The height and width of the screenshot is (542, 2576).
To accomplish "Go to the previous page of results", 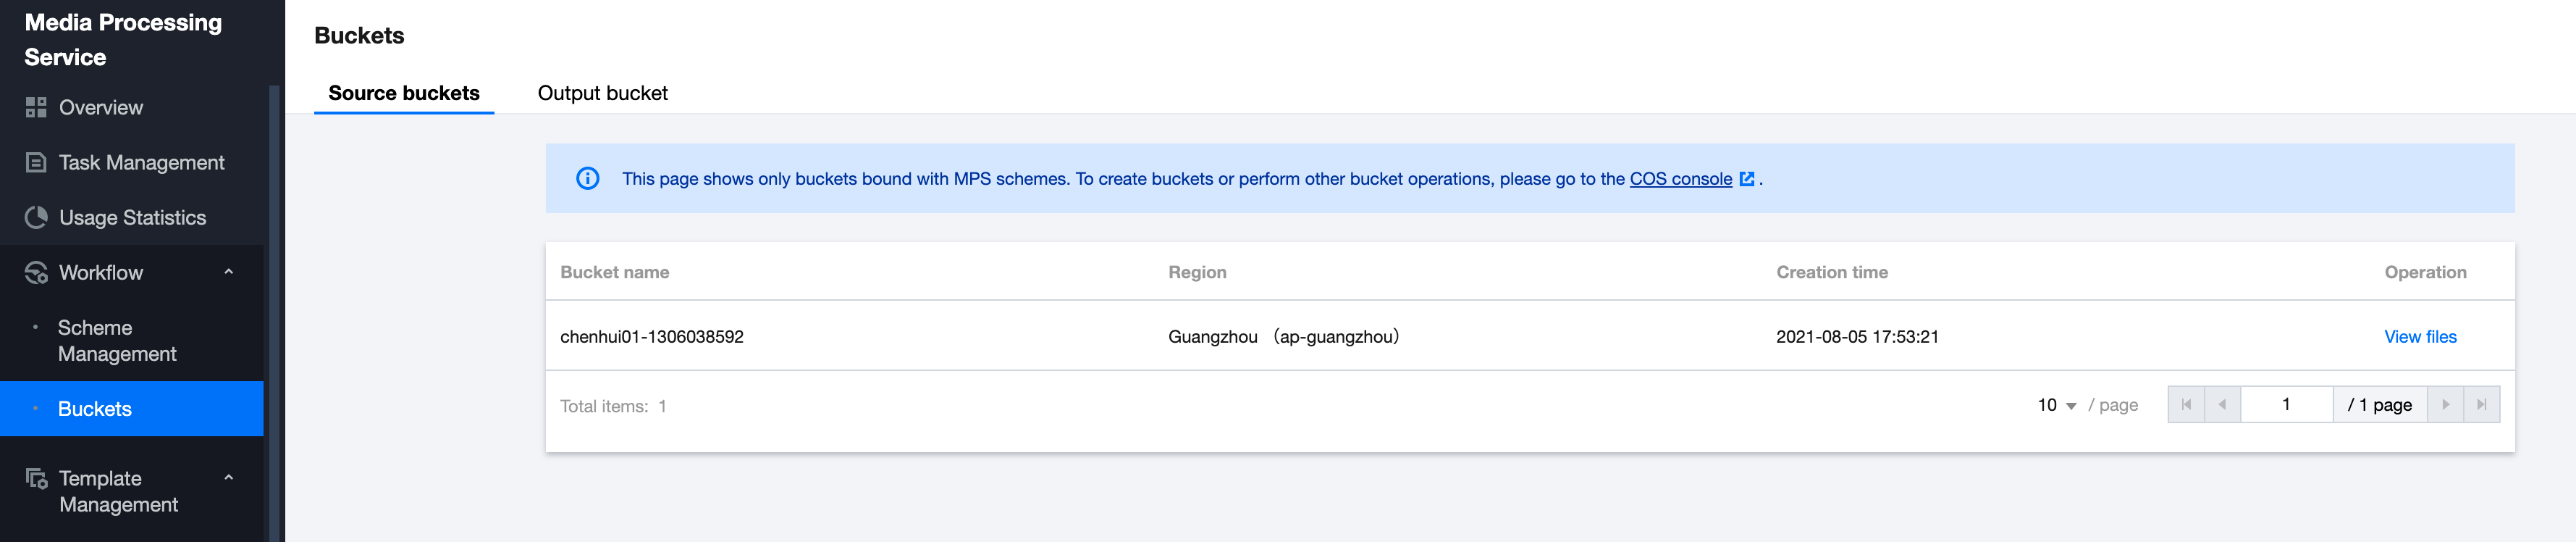I will [2222, 405].
